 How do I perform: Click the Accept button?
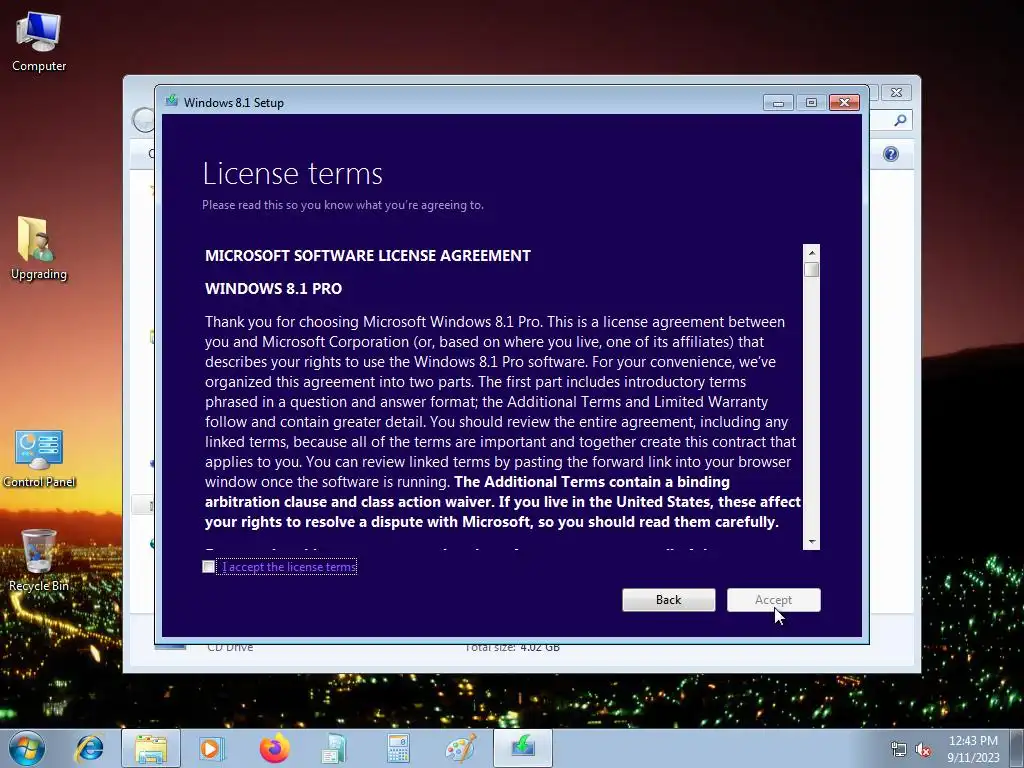click(x=773, y=600)
